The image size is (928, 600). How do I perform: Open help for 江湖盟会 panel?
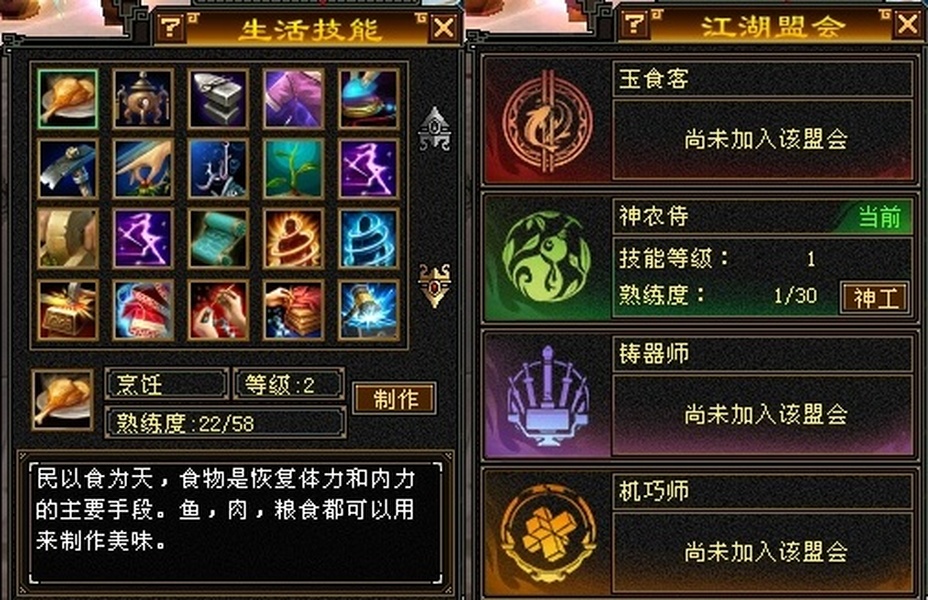click(635, 25)
